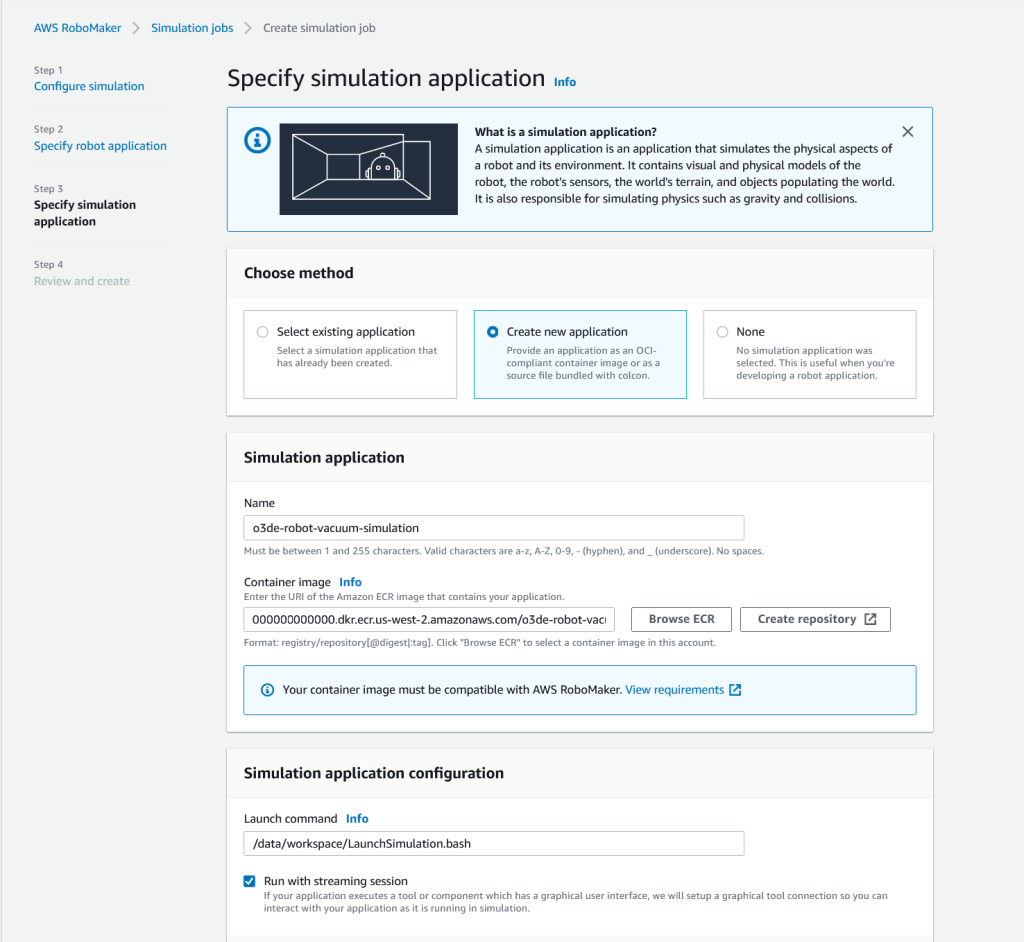
Task: Click Browse ECR button
Action: pyautogui.click(x=681, y=619)
